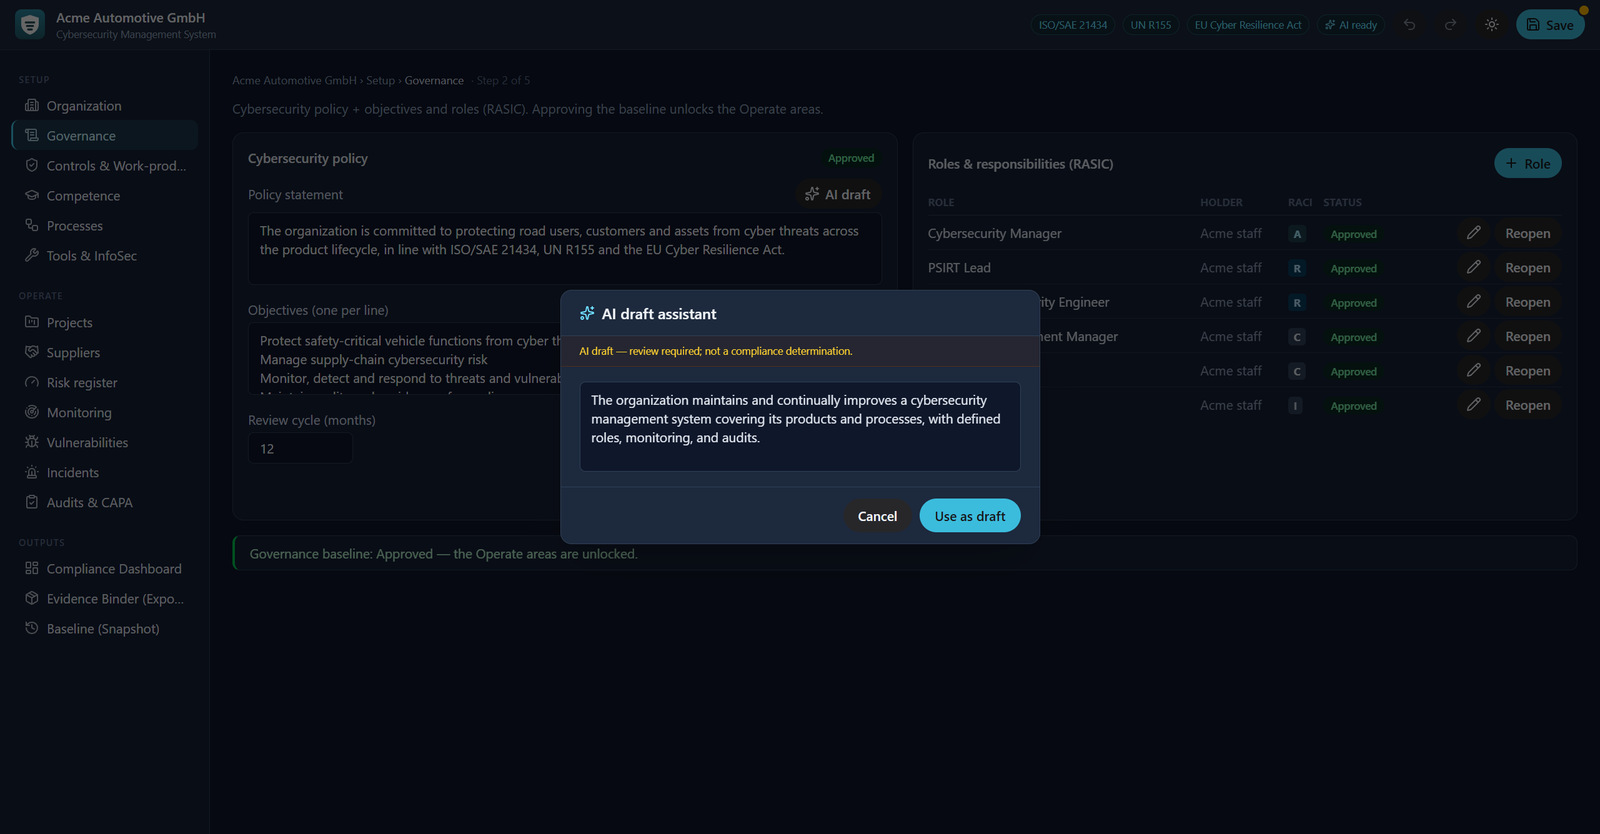Click the Compliance Dashboard grid icon
The height and width of the screenshot is (834, 1600).
tap(32, 568)
